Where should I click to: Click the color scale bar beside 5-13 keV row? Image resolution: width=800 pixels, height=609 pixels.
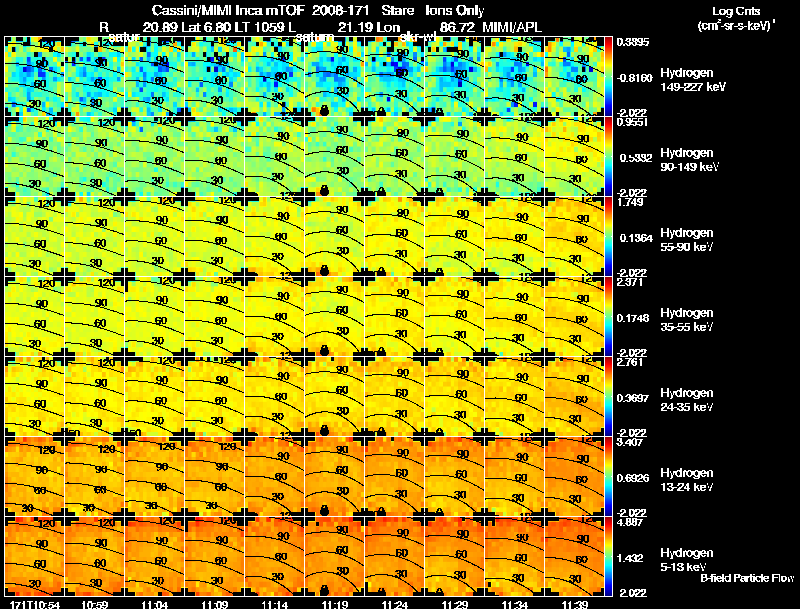pos(608,557)
